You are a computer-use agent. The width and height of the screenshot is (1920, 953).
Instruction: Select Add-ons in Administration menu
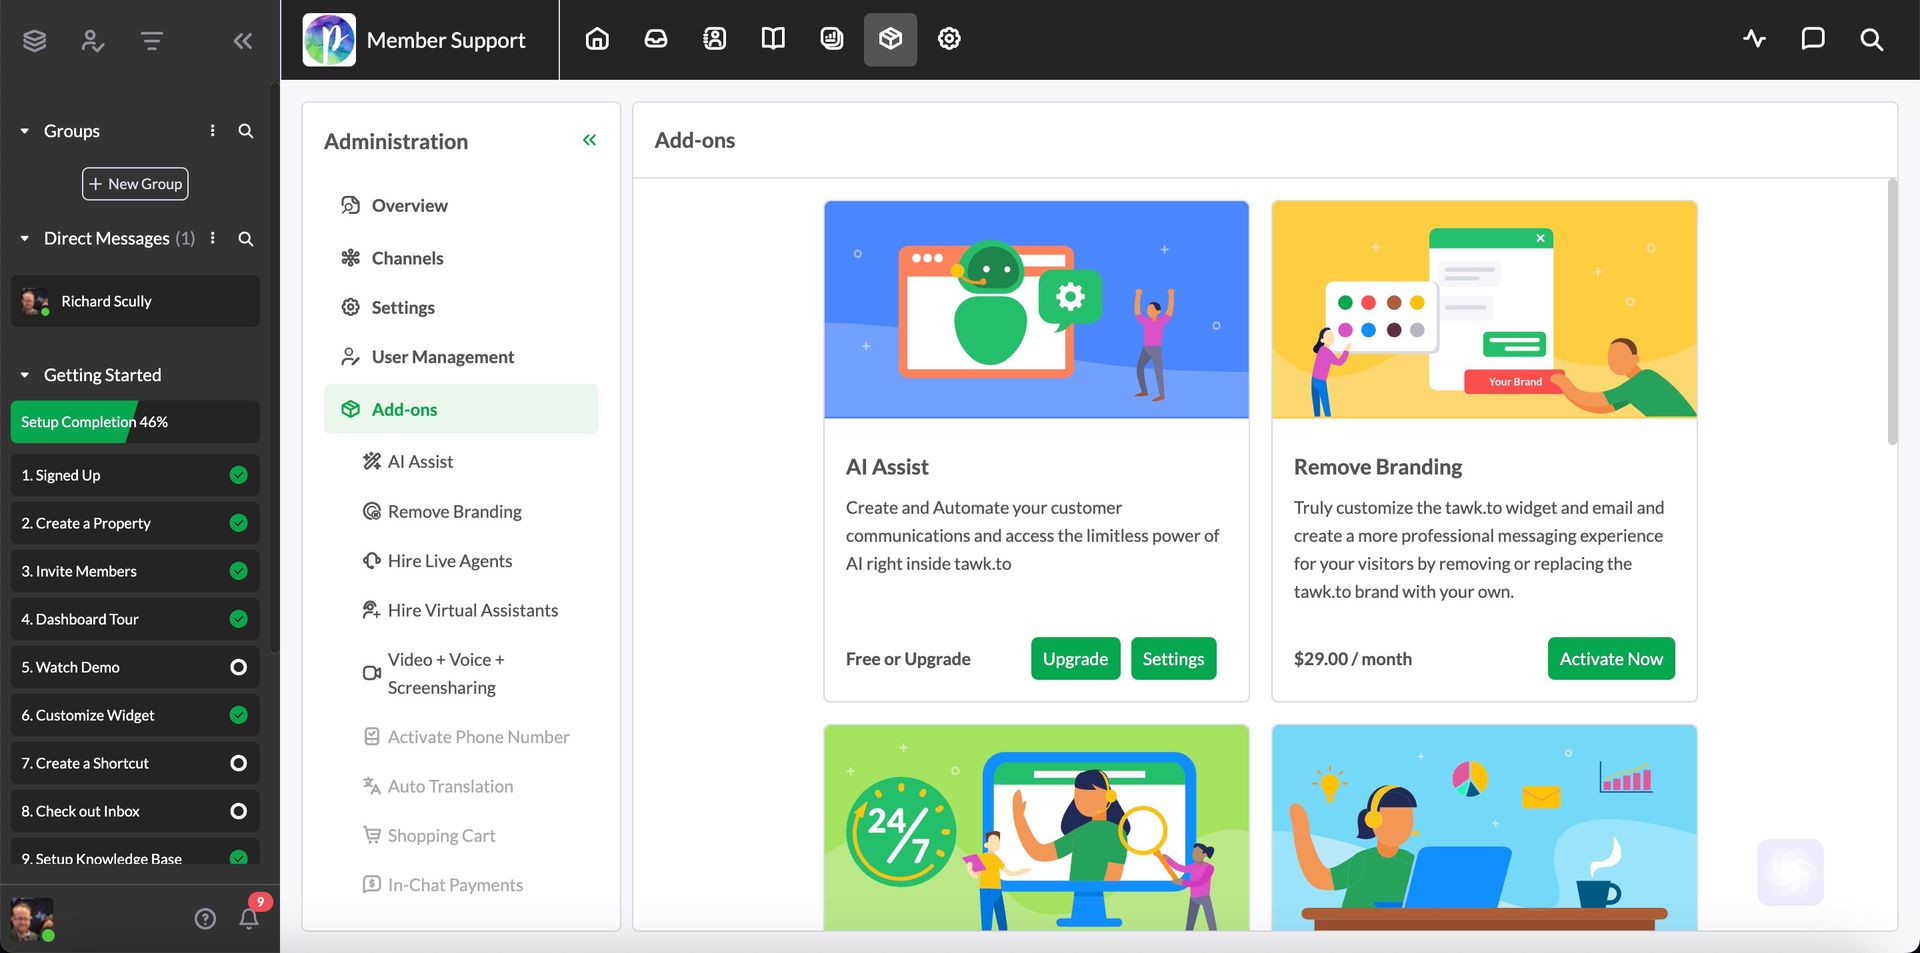coord(461,409)
